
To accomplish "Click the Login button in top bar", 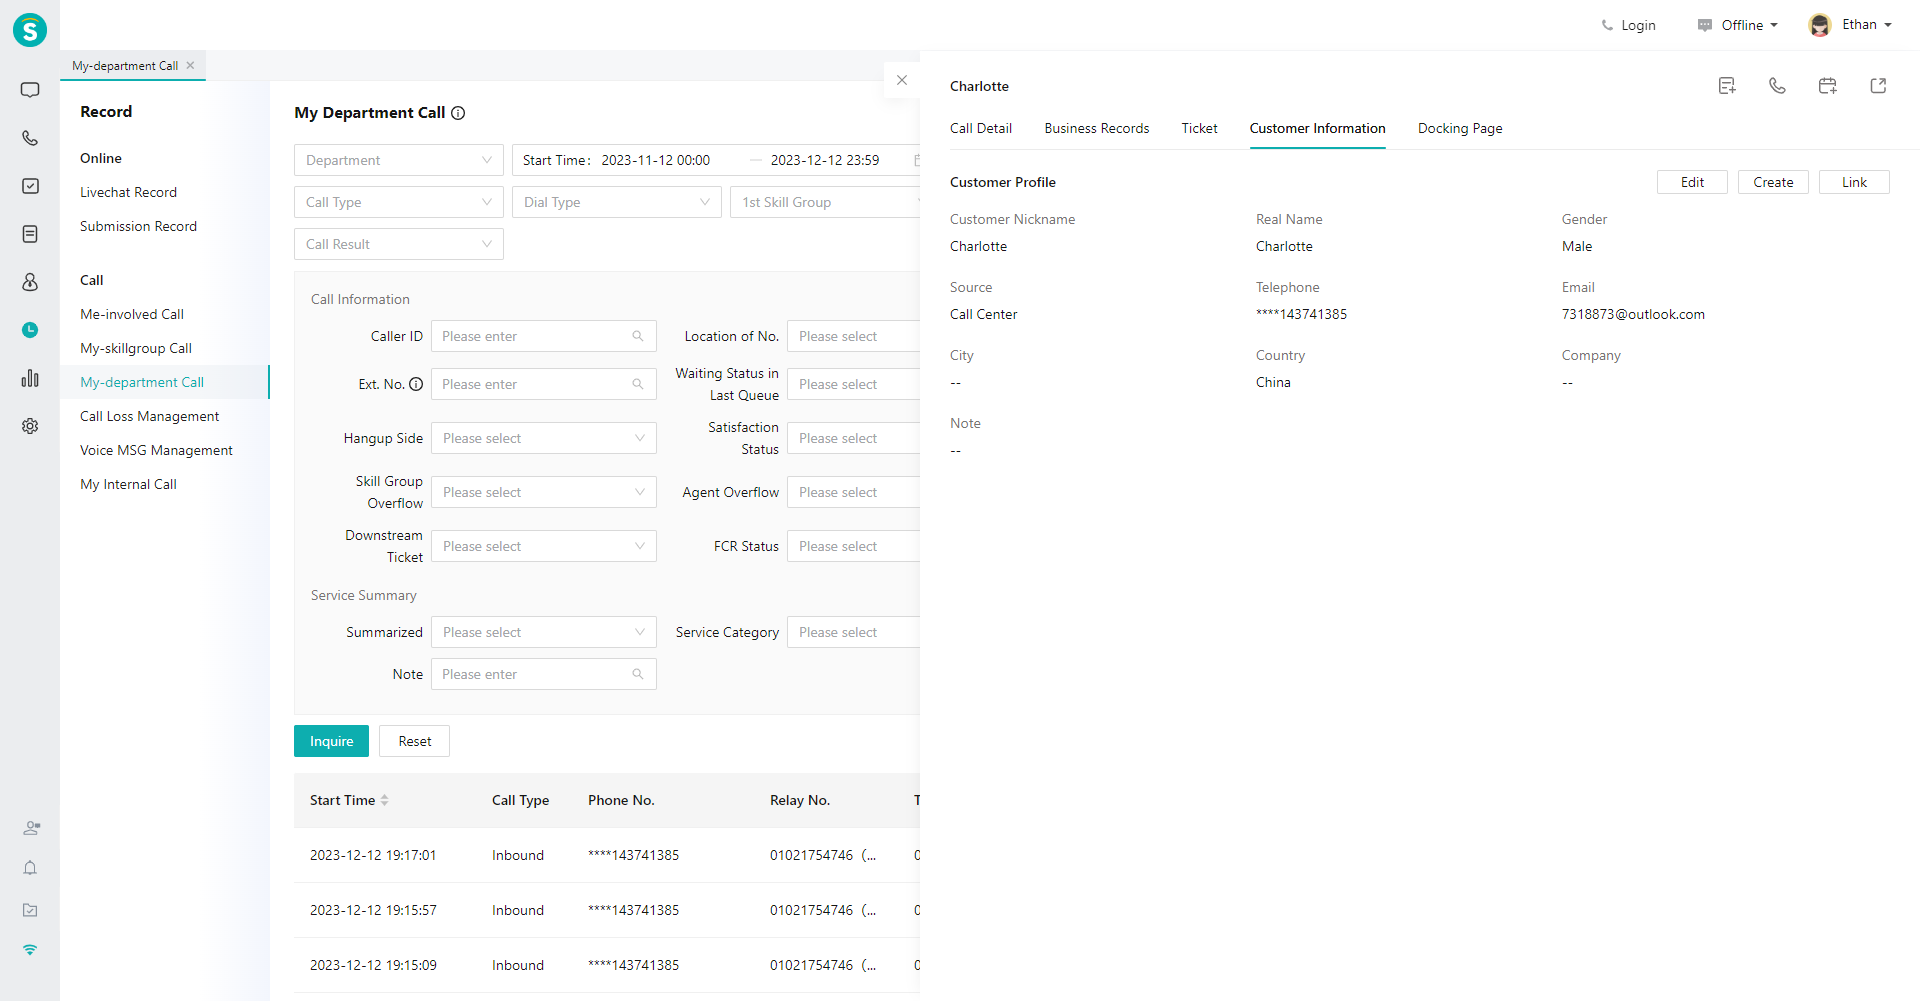I will pyautogui.click(x=1628, y=25).
